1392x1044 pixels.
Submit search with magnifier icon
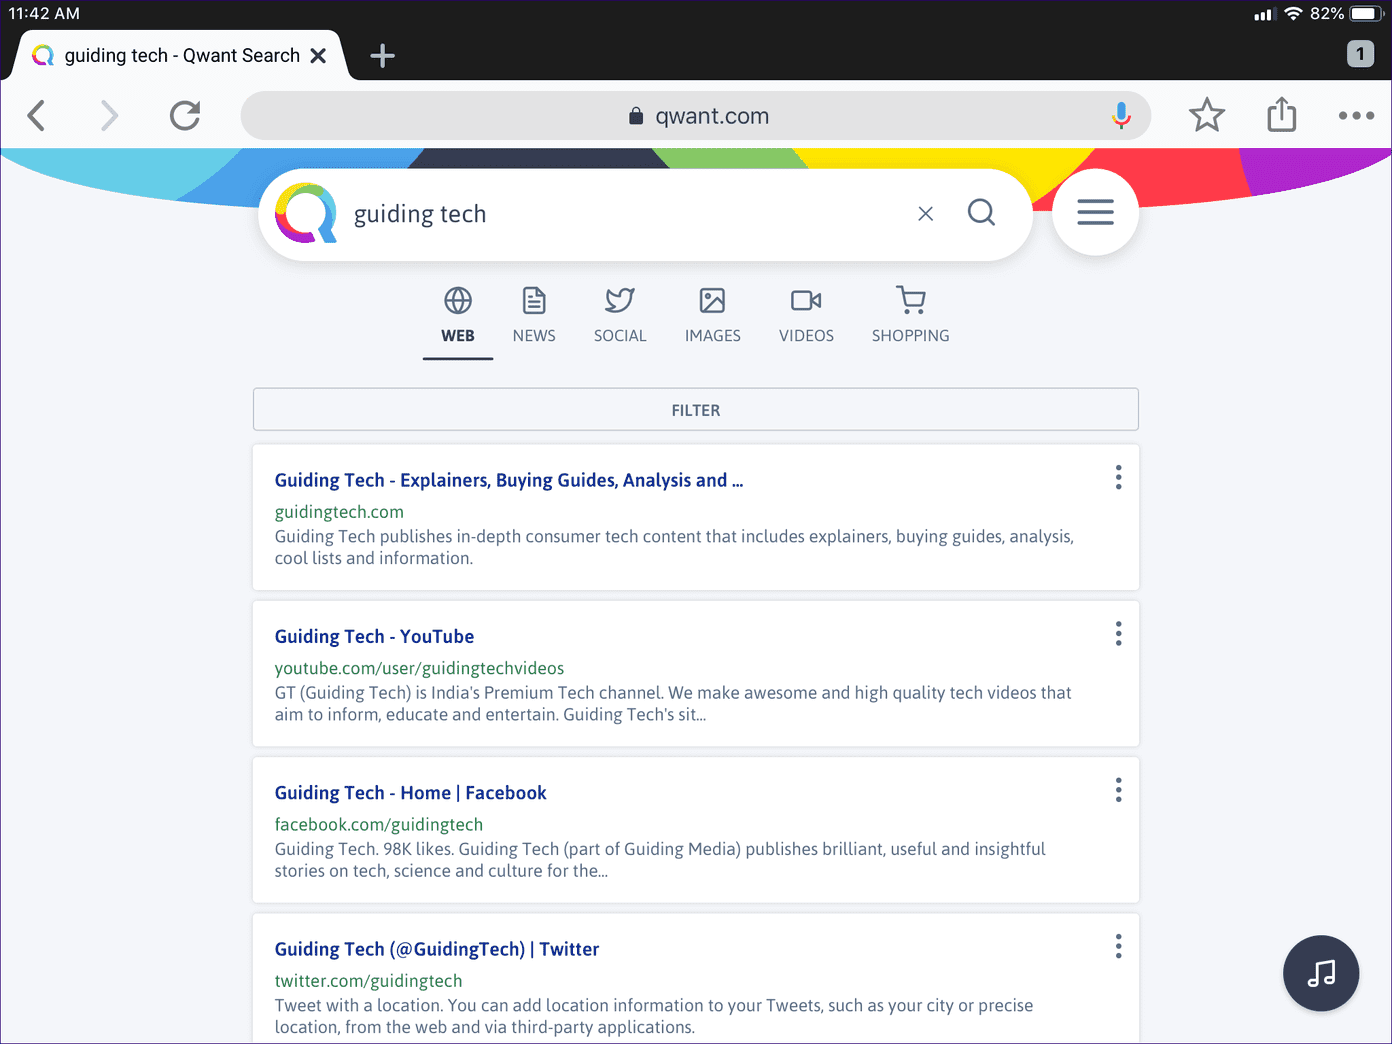(981, 212)
